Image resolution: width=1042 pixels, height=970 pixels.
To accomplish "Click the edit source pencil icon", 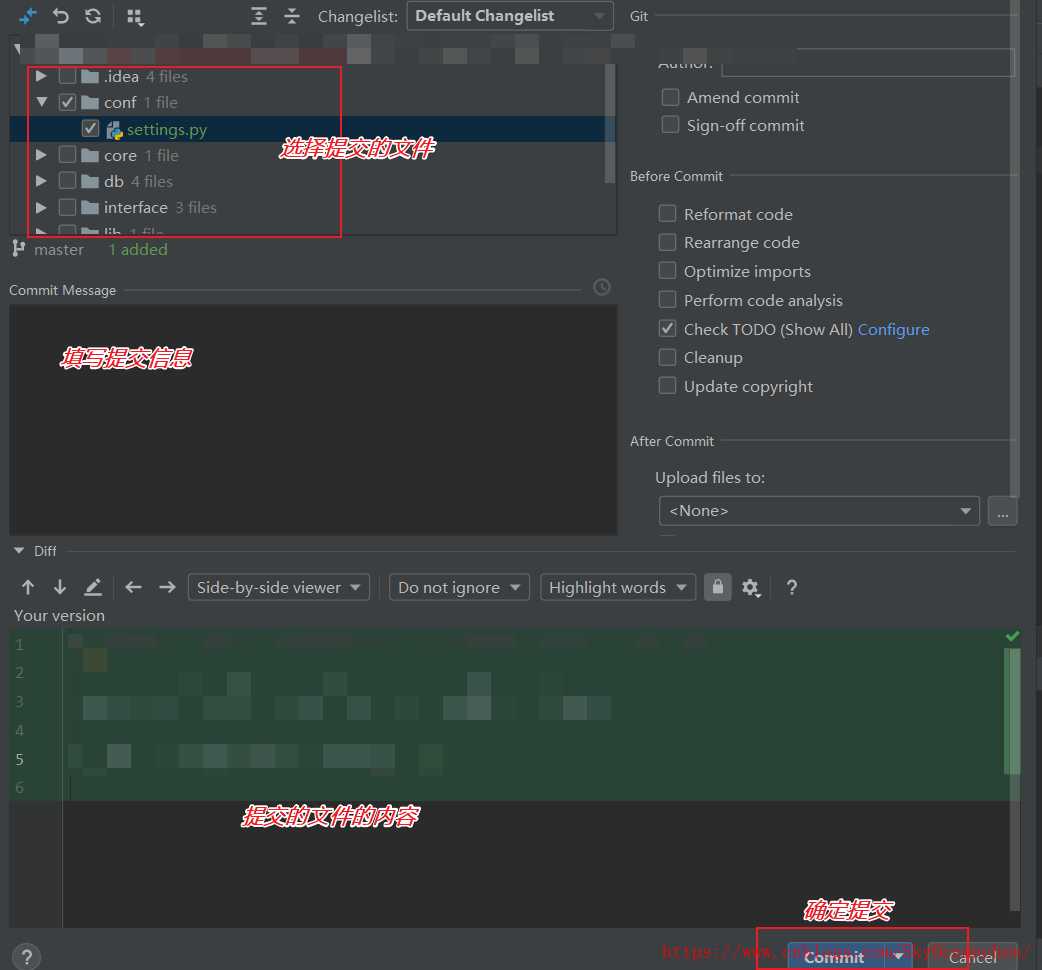I will coord(93,587).
